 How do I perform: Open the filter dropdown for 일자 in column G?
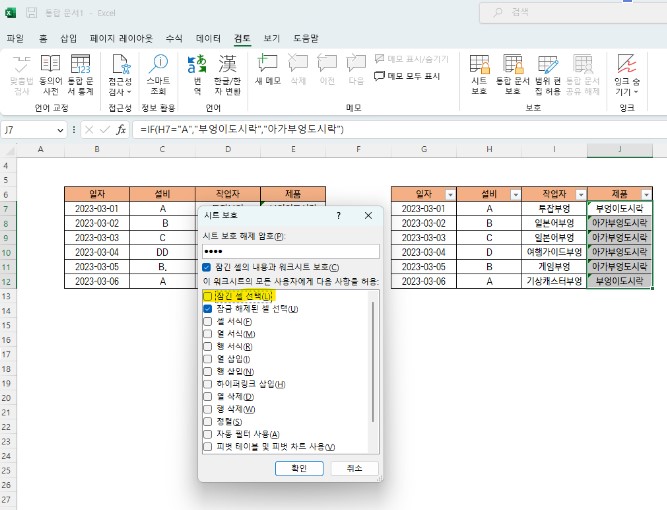click(450, 195)
